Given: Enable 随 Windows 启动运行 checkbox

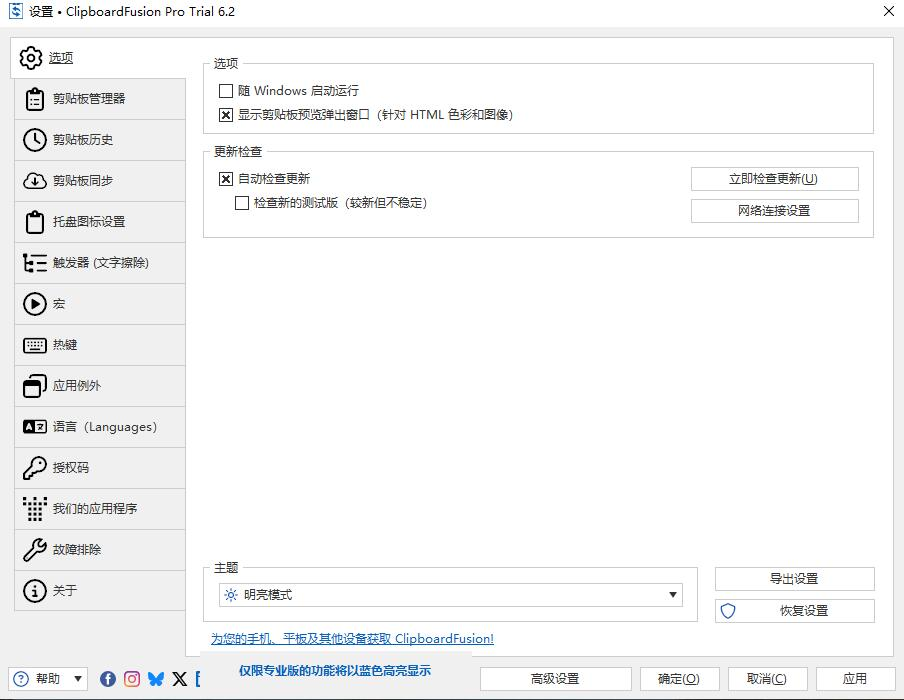Looking at the screenshot, I should pos(226,91).
